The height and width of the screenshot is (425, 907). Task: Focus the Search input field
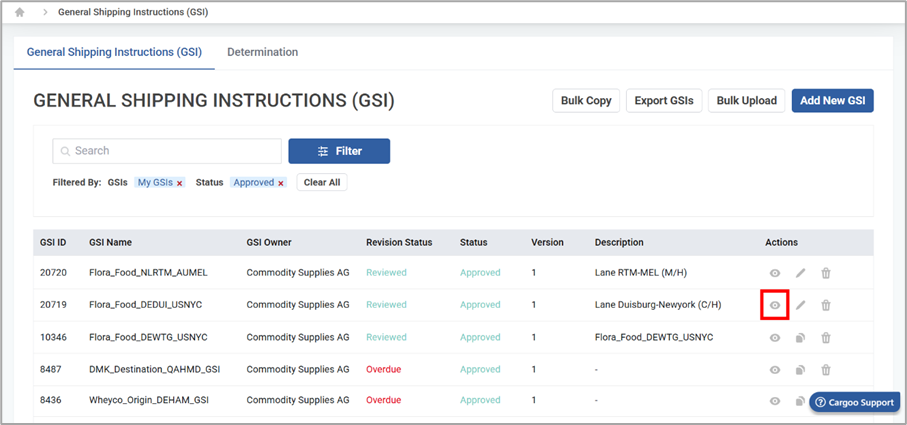coord(167,151)
